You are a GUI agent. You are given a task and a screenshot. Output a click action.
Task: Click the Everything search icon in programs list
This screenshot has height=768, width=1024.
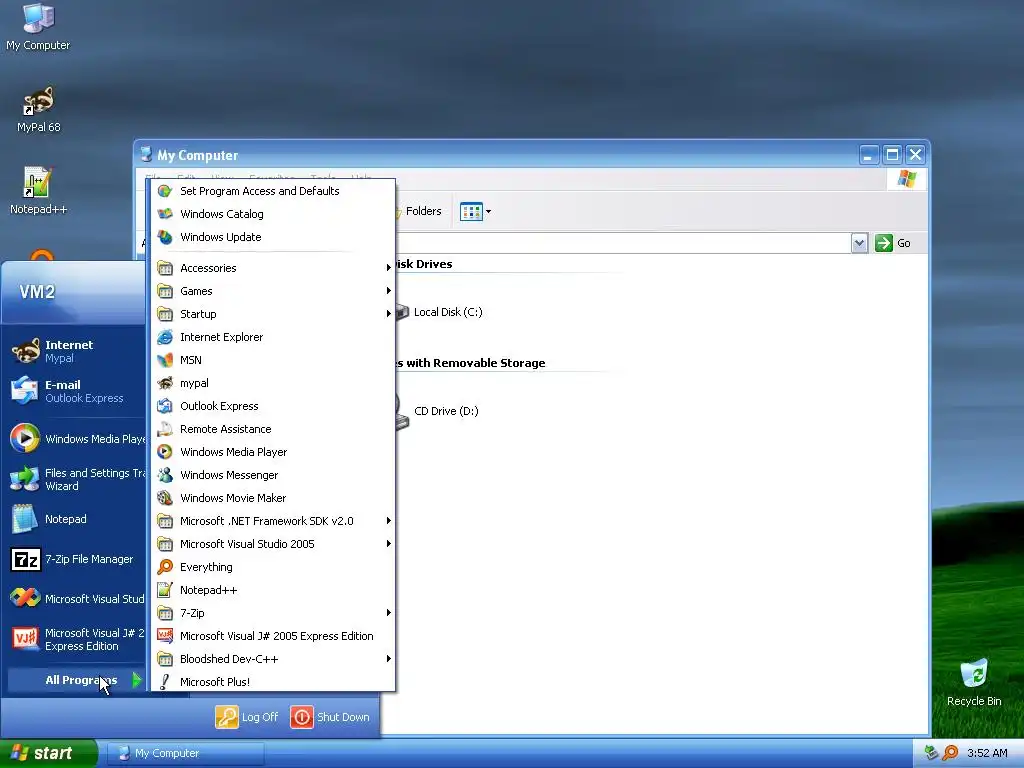point(165,567)
